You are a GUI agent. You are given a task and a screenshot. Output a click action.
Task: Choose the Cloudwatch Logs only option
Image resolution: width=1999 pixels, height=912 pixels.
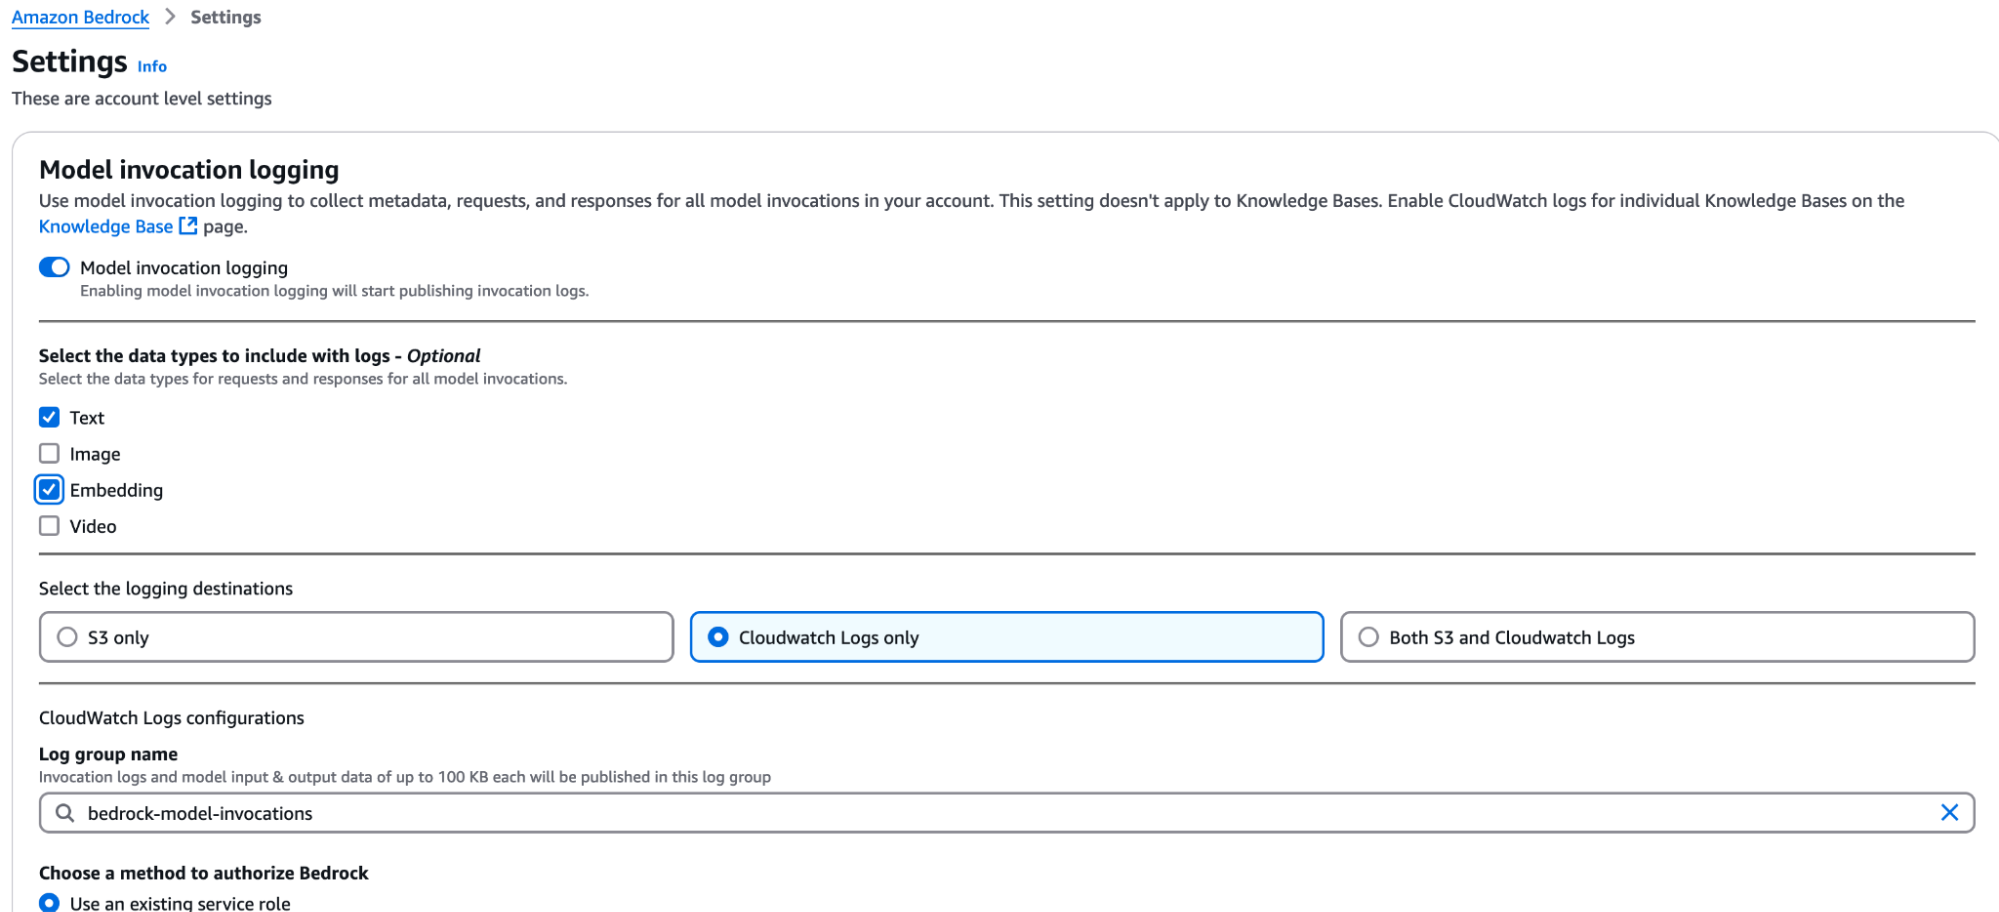pos(718,637)
